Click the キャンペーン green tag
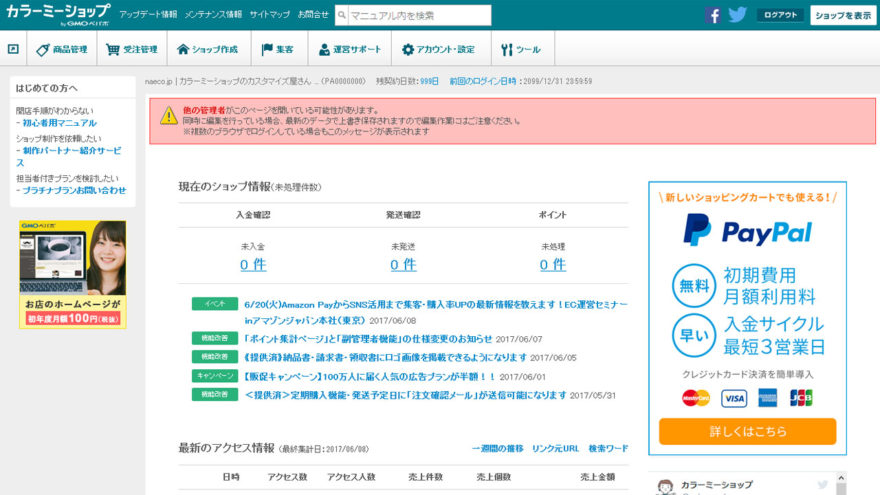 (214, 375)
